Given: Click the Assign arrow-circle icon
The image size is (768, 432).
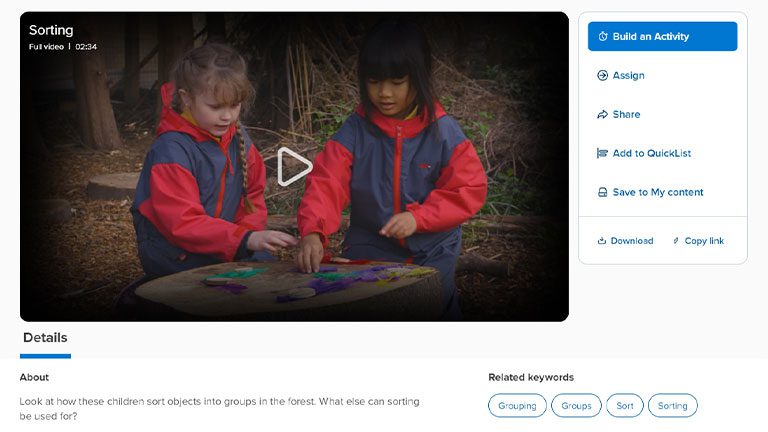Looking at the screenshot, I should [x=602, y=75].
